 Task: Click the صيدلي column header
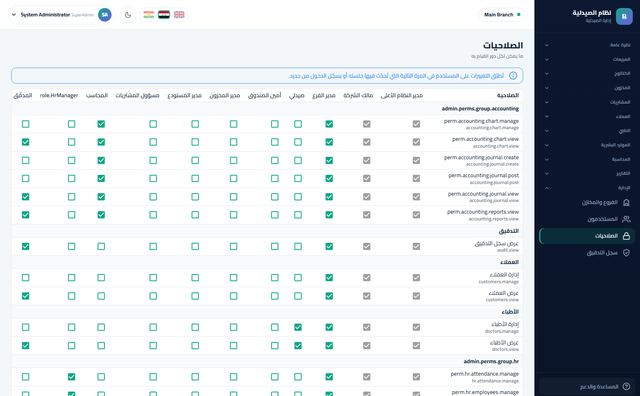pyautogui.click(x=297, y=96)
